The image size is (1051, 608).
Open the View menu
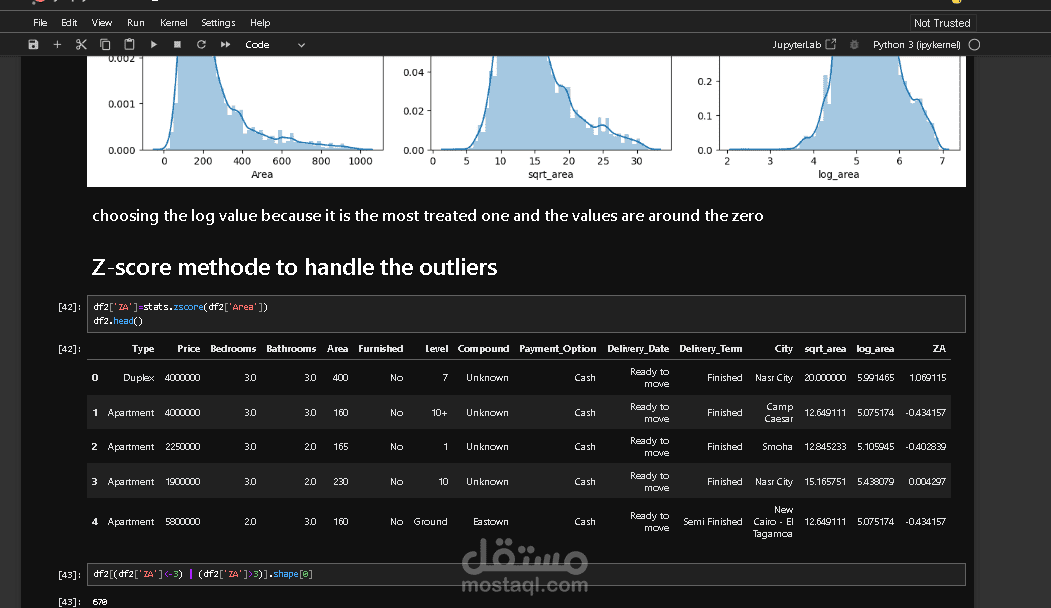[102, 23]
